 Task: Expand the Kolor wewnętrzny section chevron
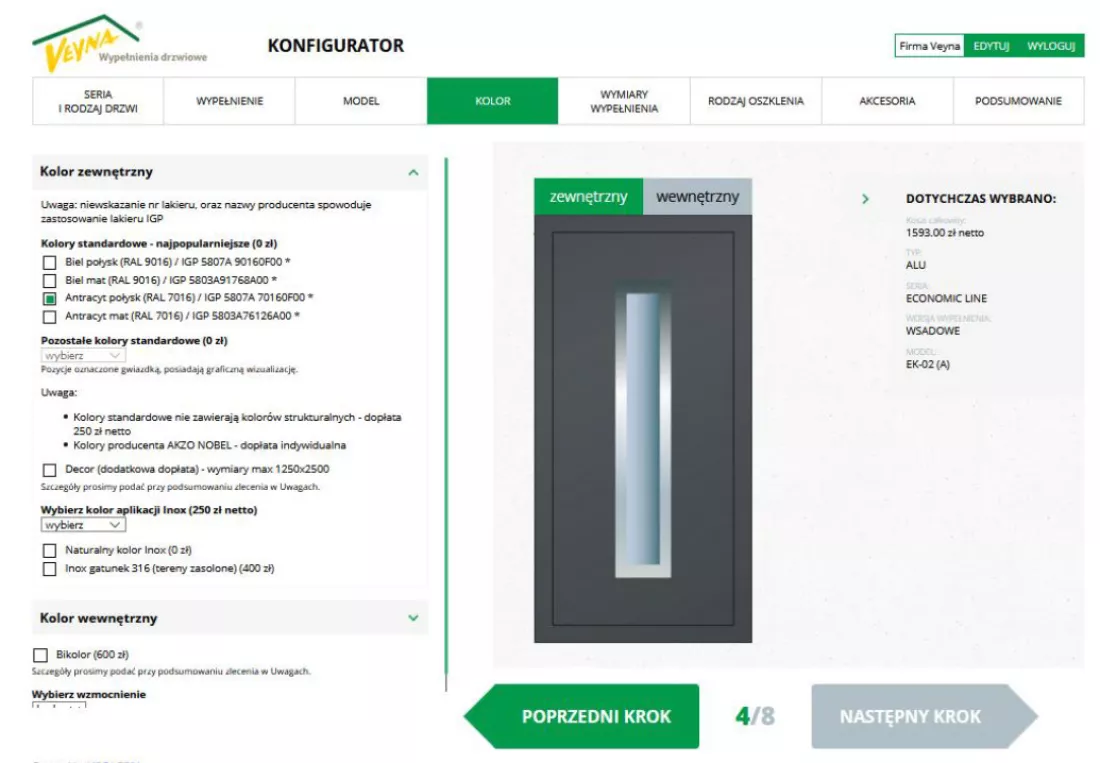[x=413, y=618]
